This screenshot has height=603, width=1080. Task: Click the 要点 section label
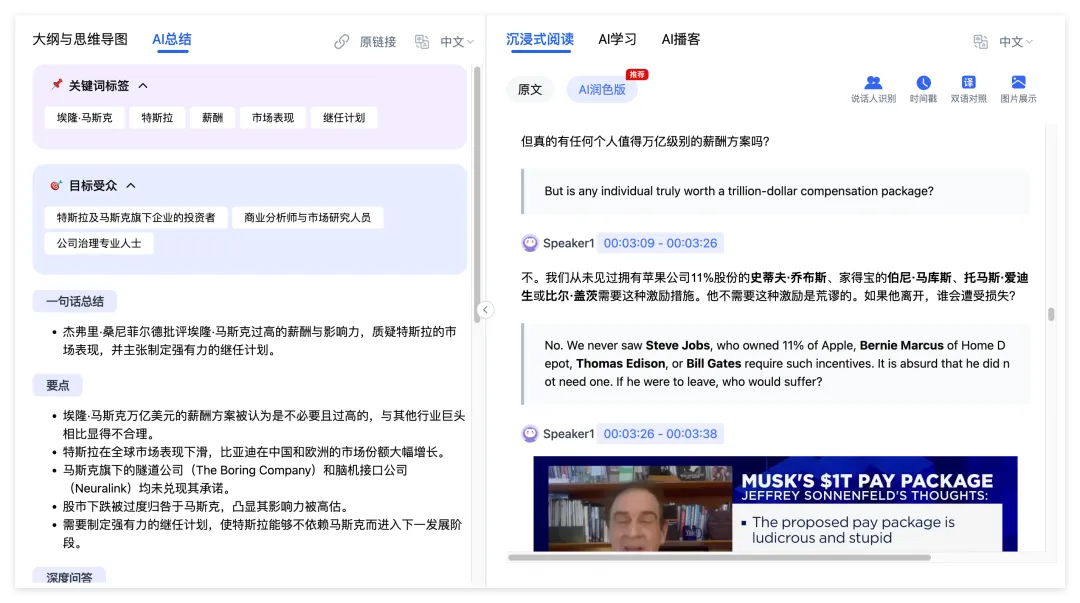click(x=57, y=385)
